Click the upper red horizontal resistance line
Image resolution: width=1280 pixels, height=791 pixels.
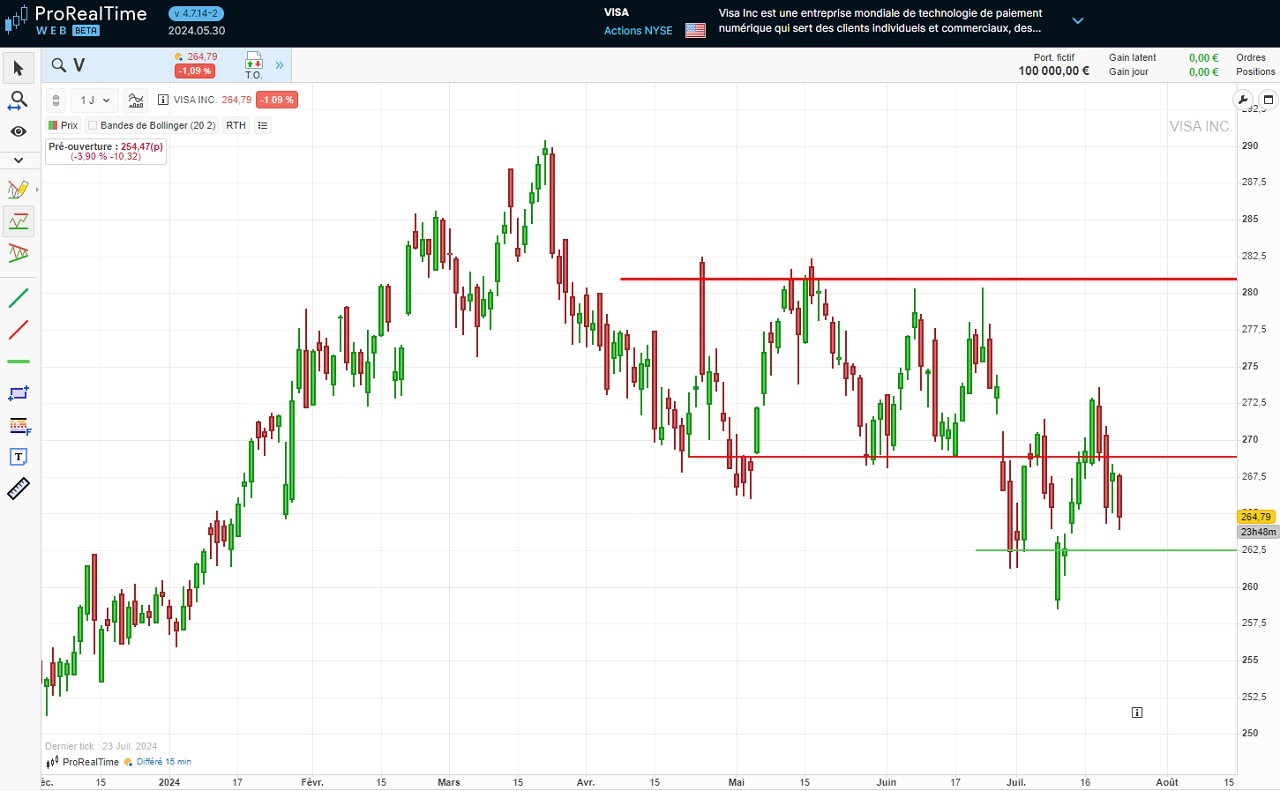[x=928, y=279]
